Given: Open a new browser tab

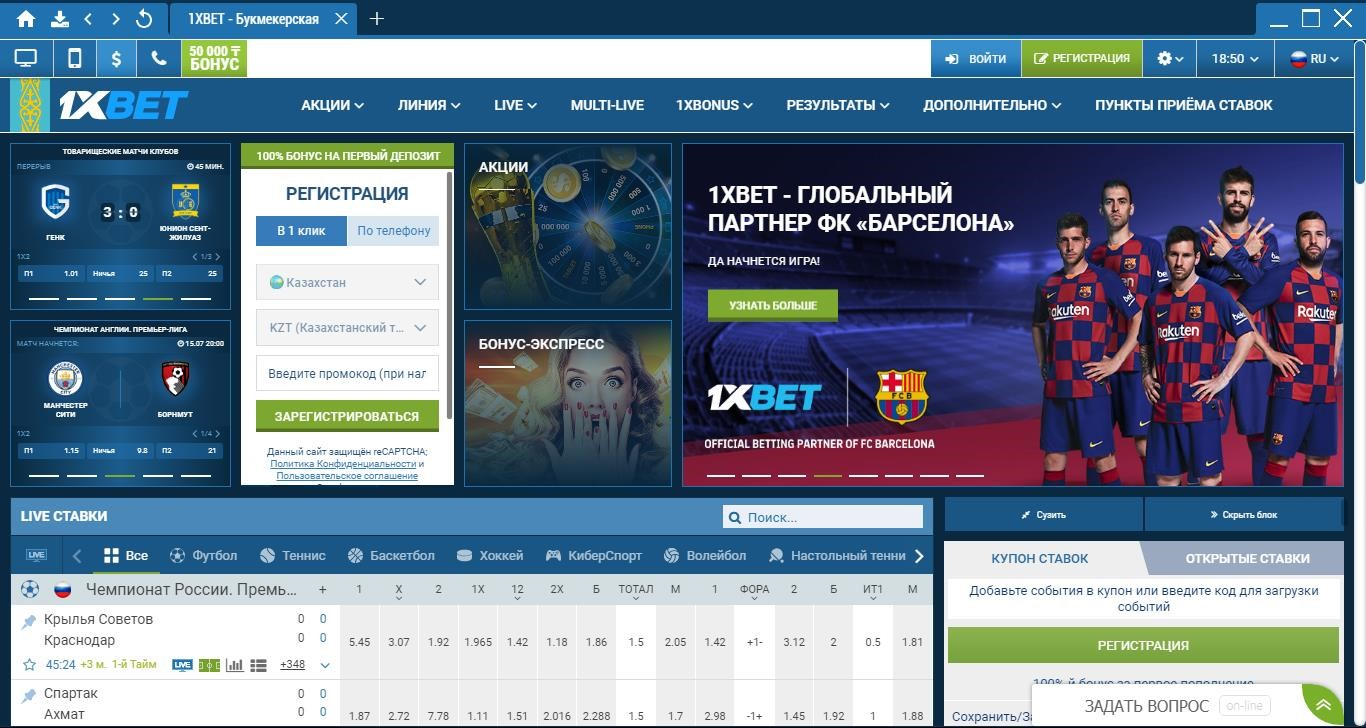Looking at the screenshot, I should 376,19.
